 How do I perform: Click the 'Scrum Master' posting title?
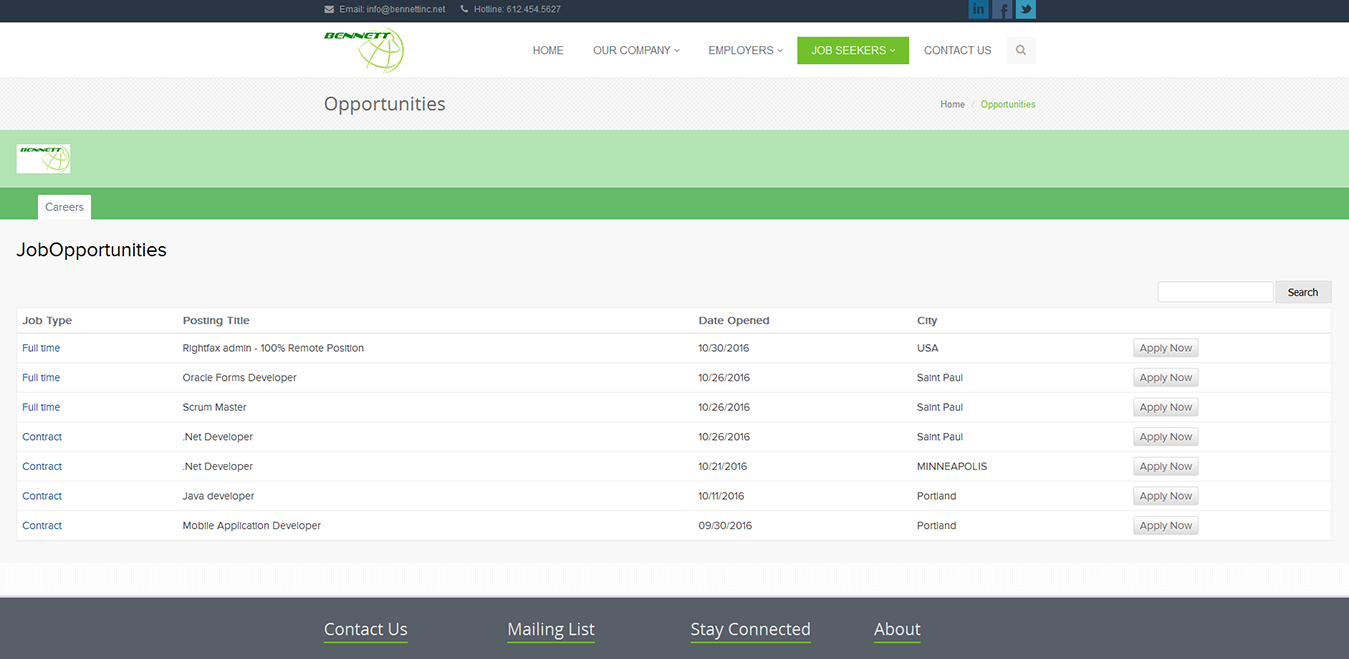pos(214,407)
